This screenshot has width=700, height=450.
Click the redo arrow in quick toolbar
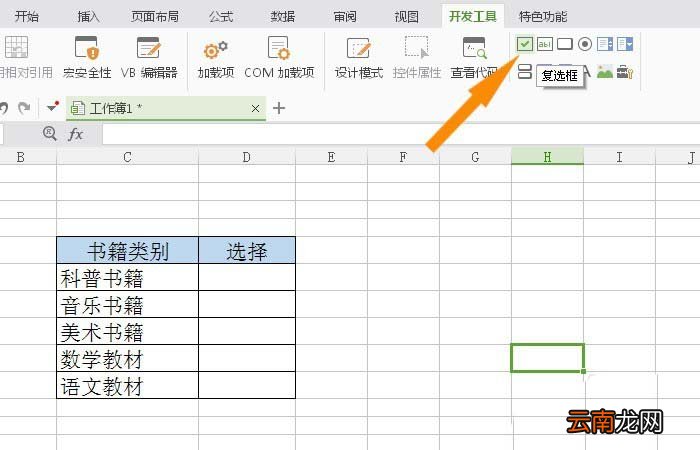[x=24, y=108]
